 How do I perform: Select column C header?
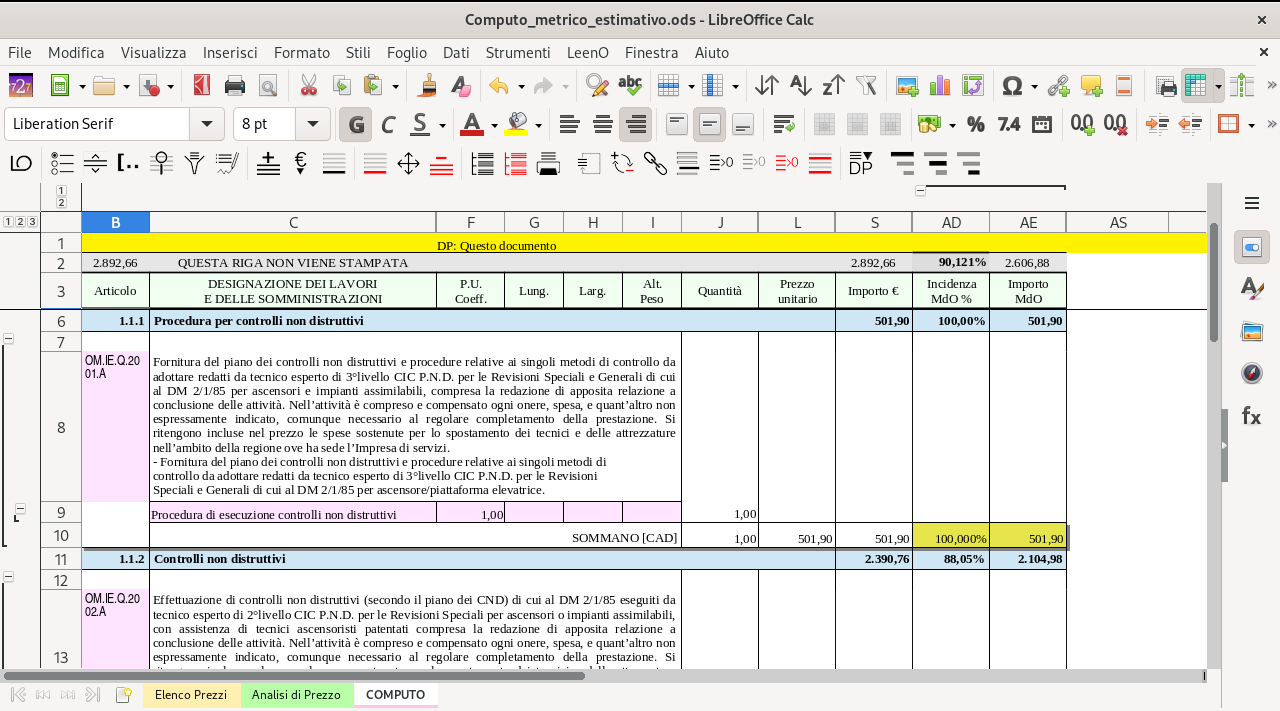(293, 222)
